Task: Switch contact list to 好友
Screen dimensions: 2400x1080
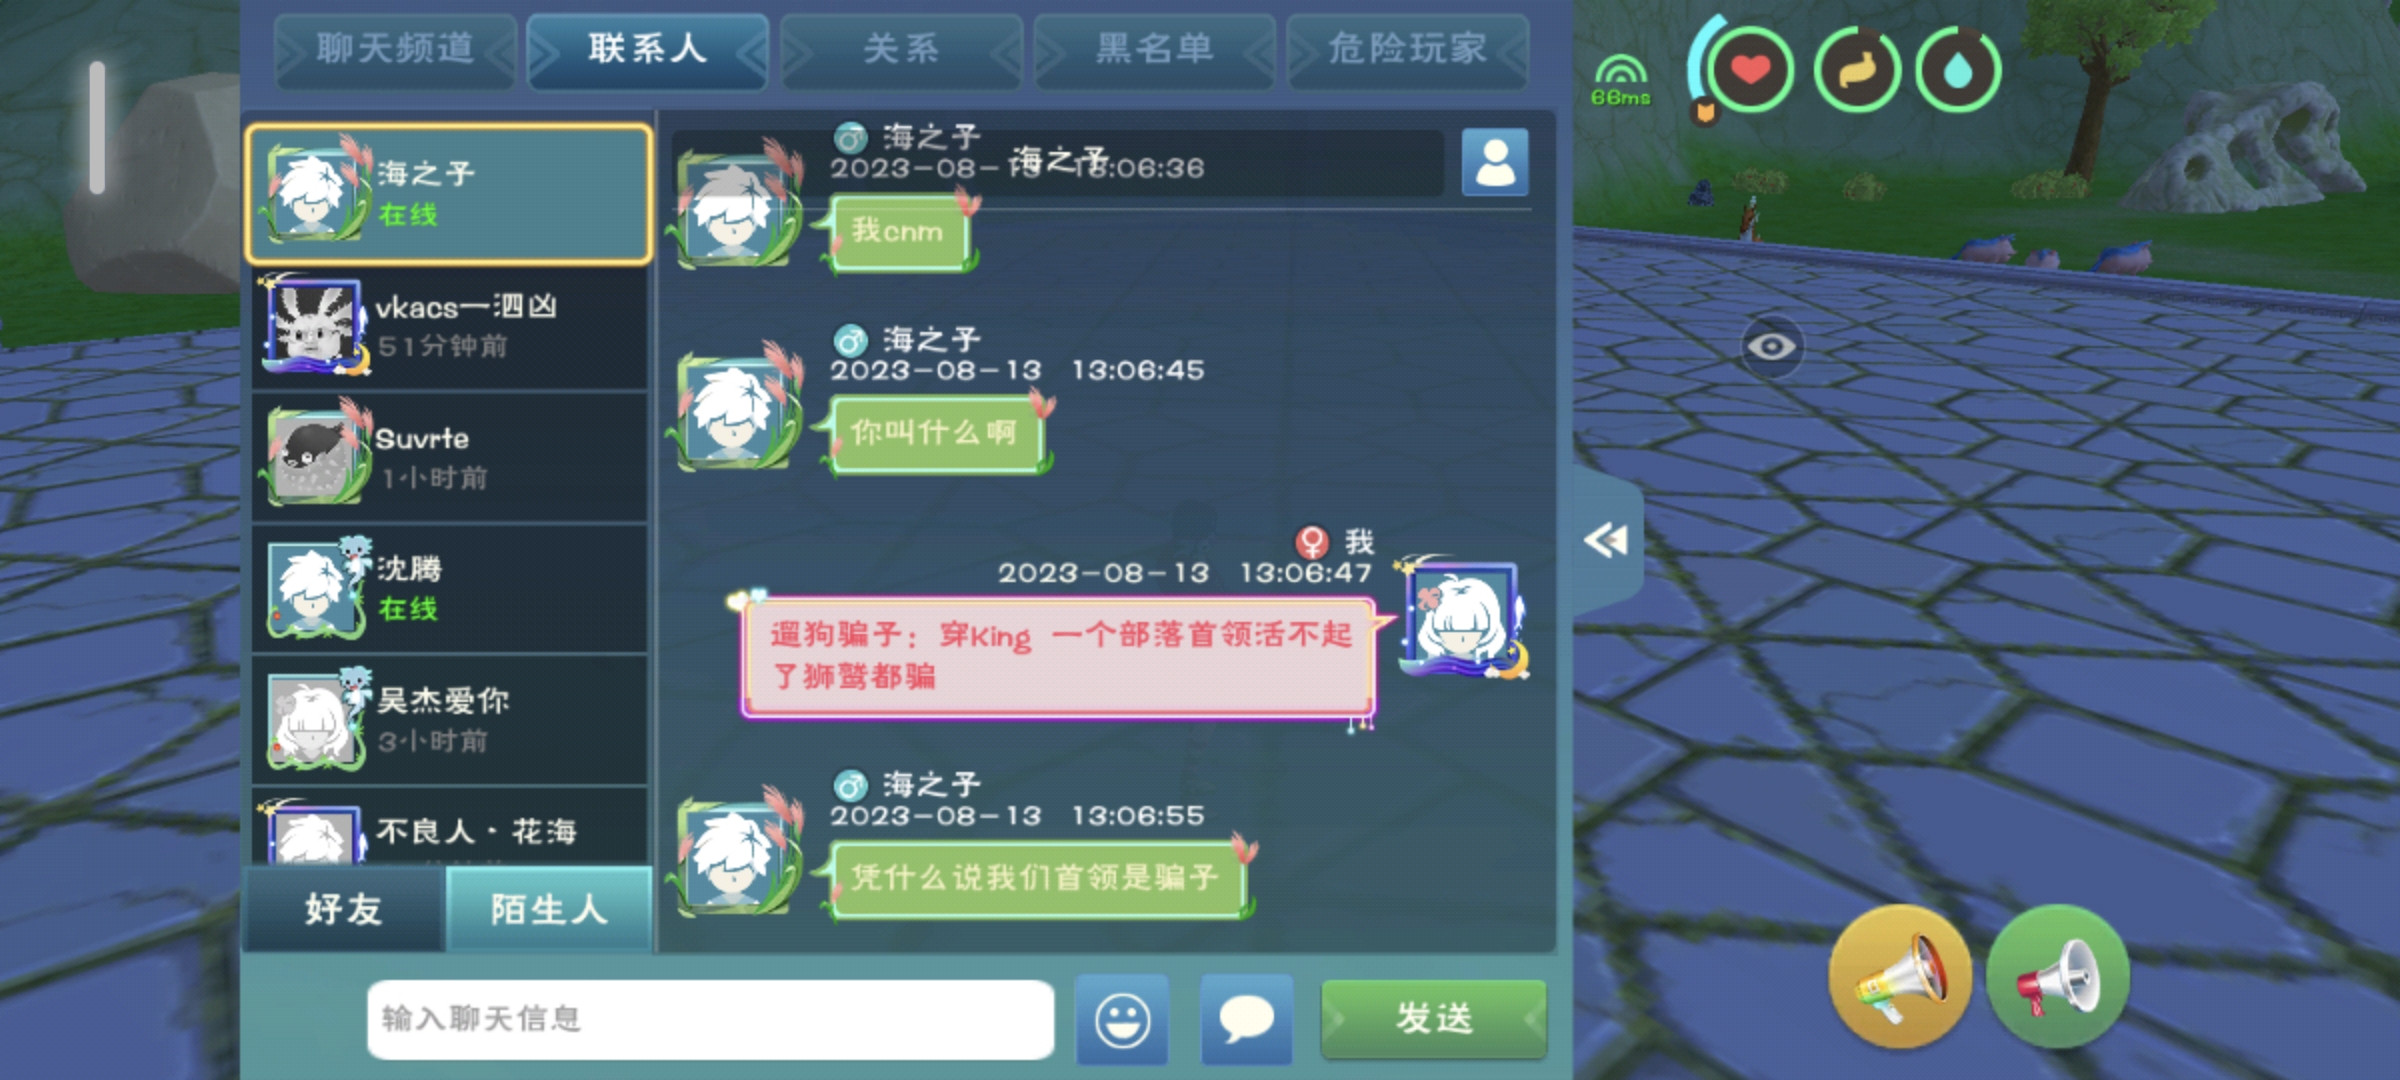Action: click(x=344, y=909)
